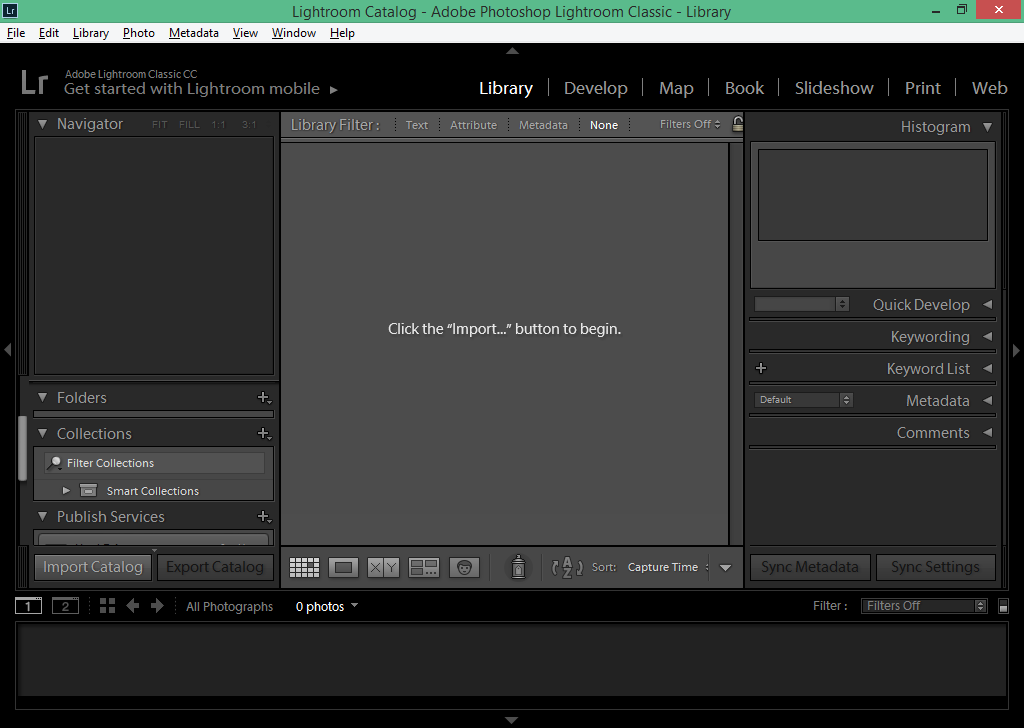Switch to Loupe view

coord(343,567)
